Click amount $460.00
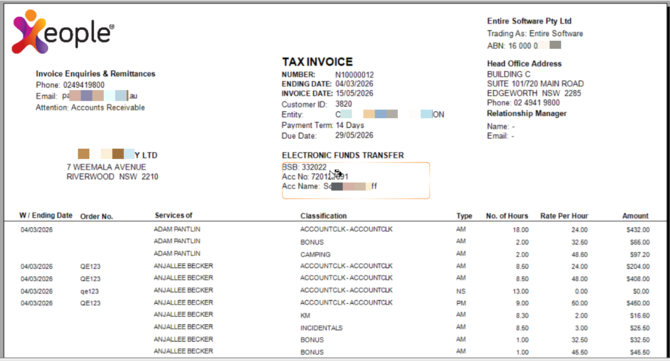This screenshot has height=361, width=670. (638, 303)
